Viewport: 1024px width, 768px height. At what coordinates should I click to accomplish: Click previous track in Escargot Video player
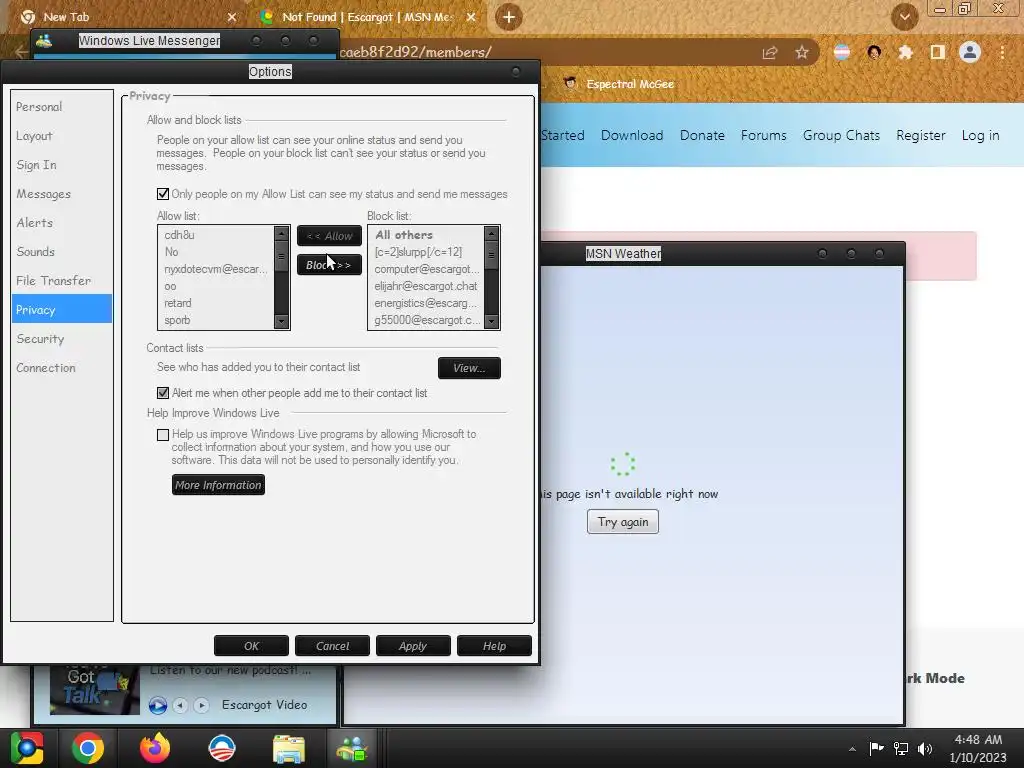click(180, 705)
